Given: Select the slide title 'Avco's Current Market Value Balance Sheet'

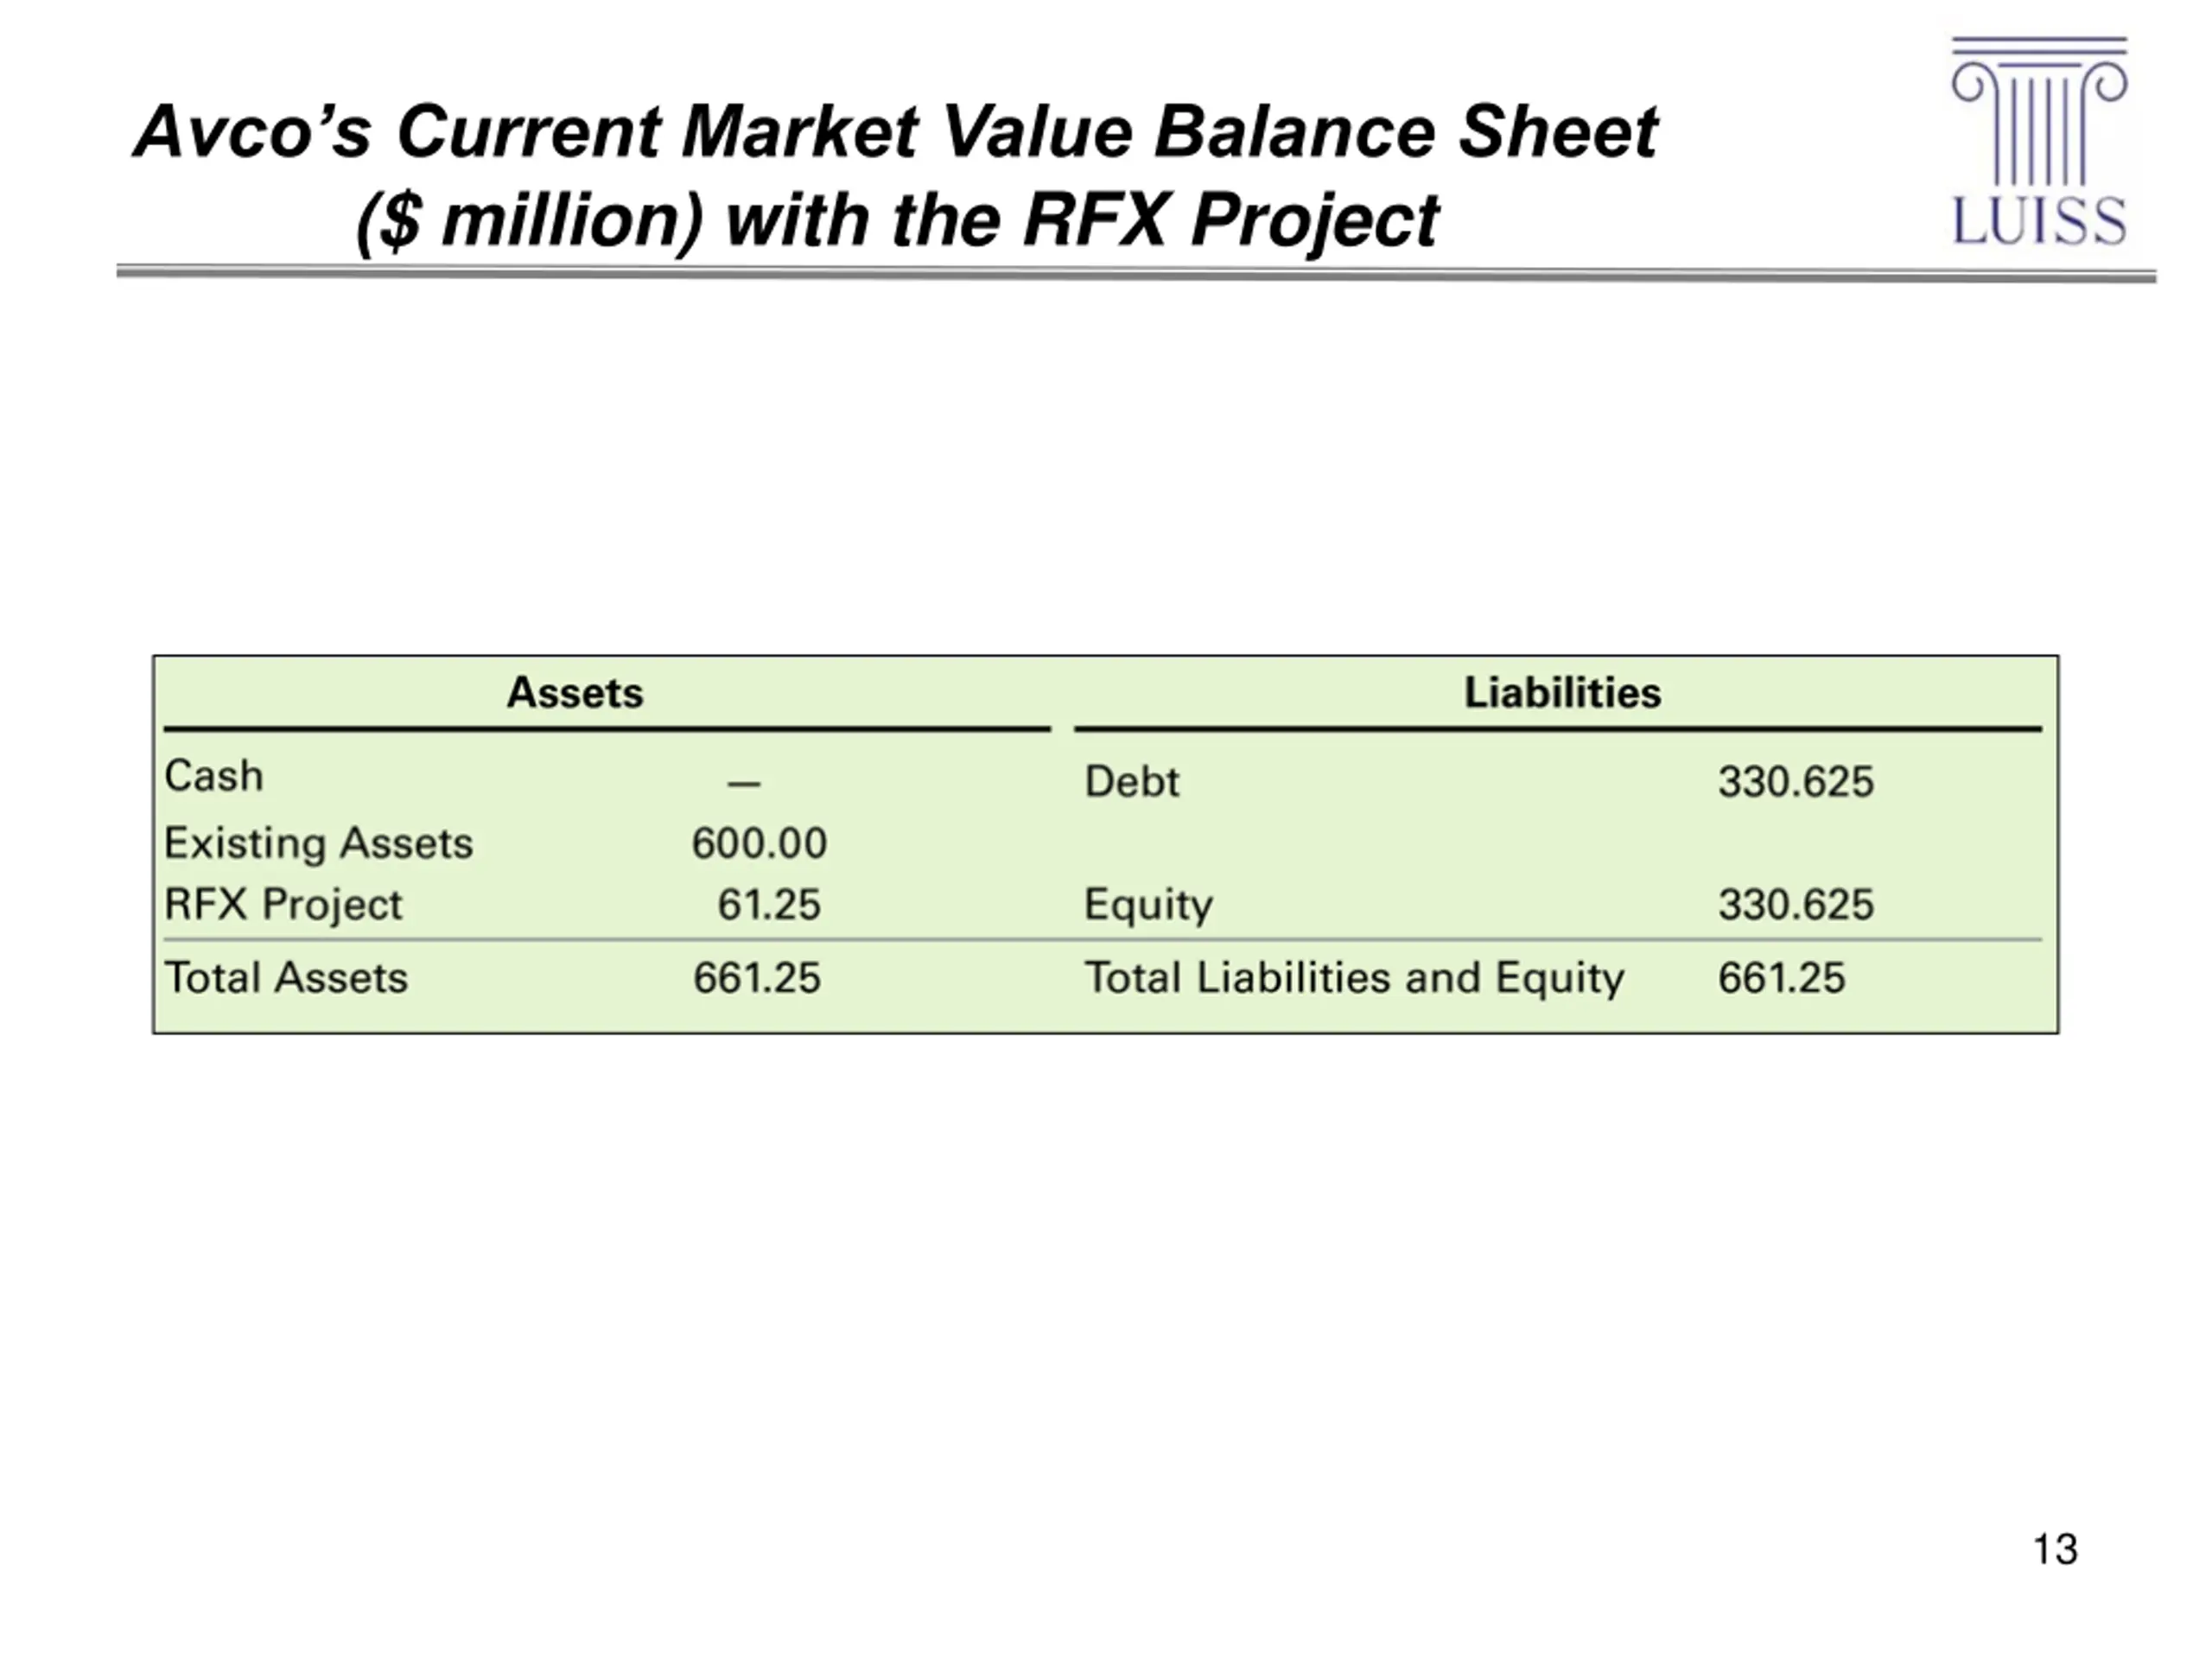Looking at the screenshot, I should 896,132.
